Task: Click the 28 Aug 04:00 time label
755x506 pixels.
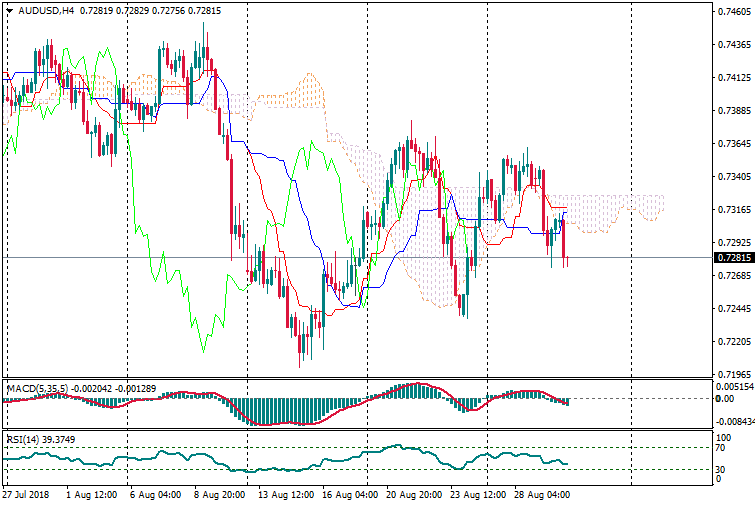Action: (545, 495)
